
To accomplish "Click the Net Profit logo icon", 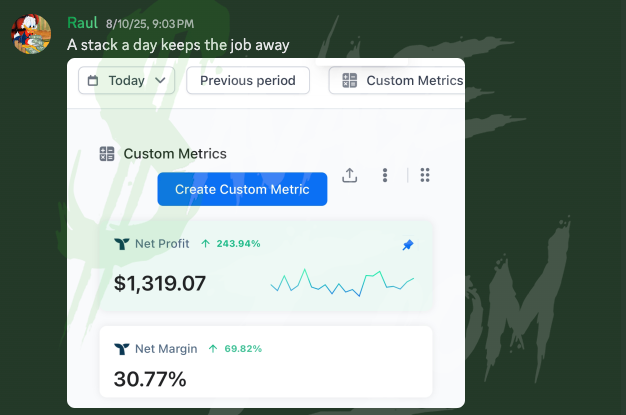I will coord(121,243).
